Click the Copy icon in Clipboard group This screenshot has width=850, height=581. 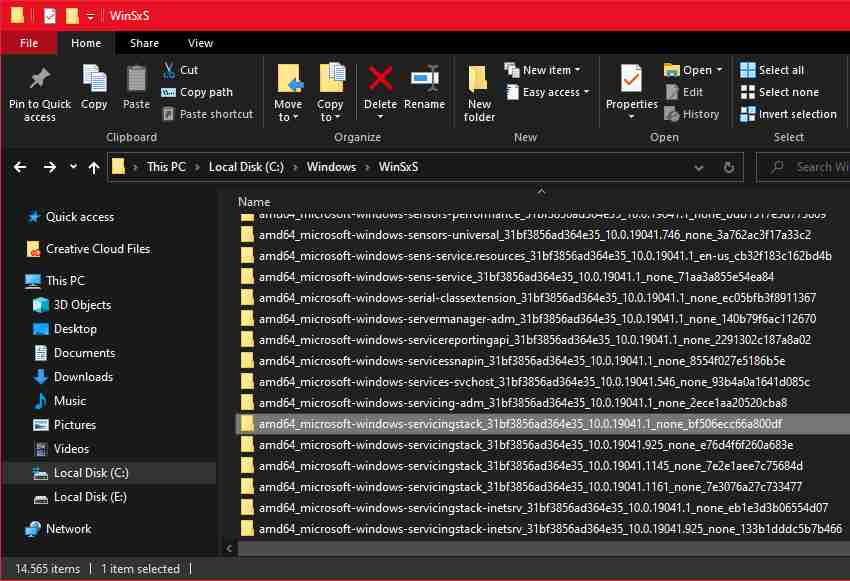tap(94, 80)
